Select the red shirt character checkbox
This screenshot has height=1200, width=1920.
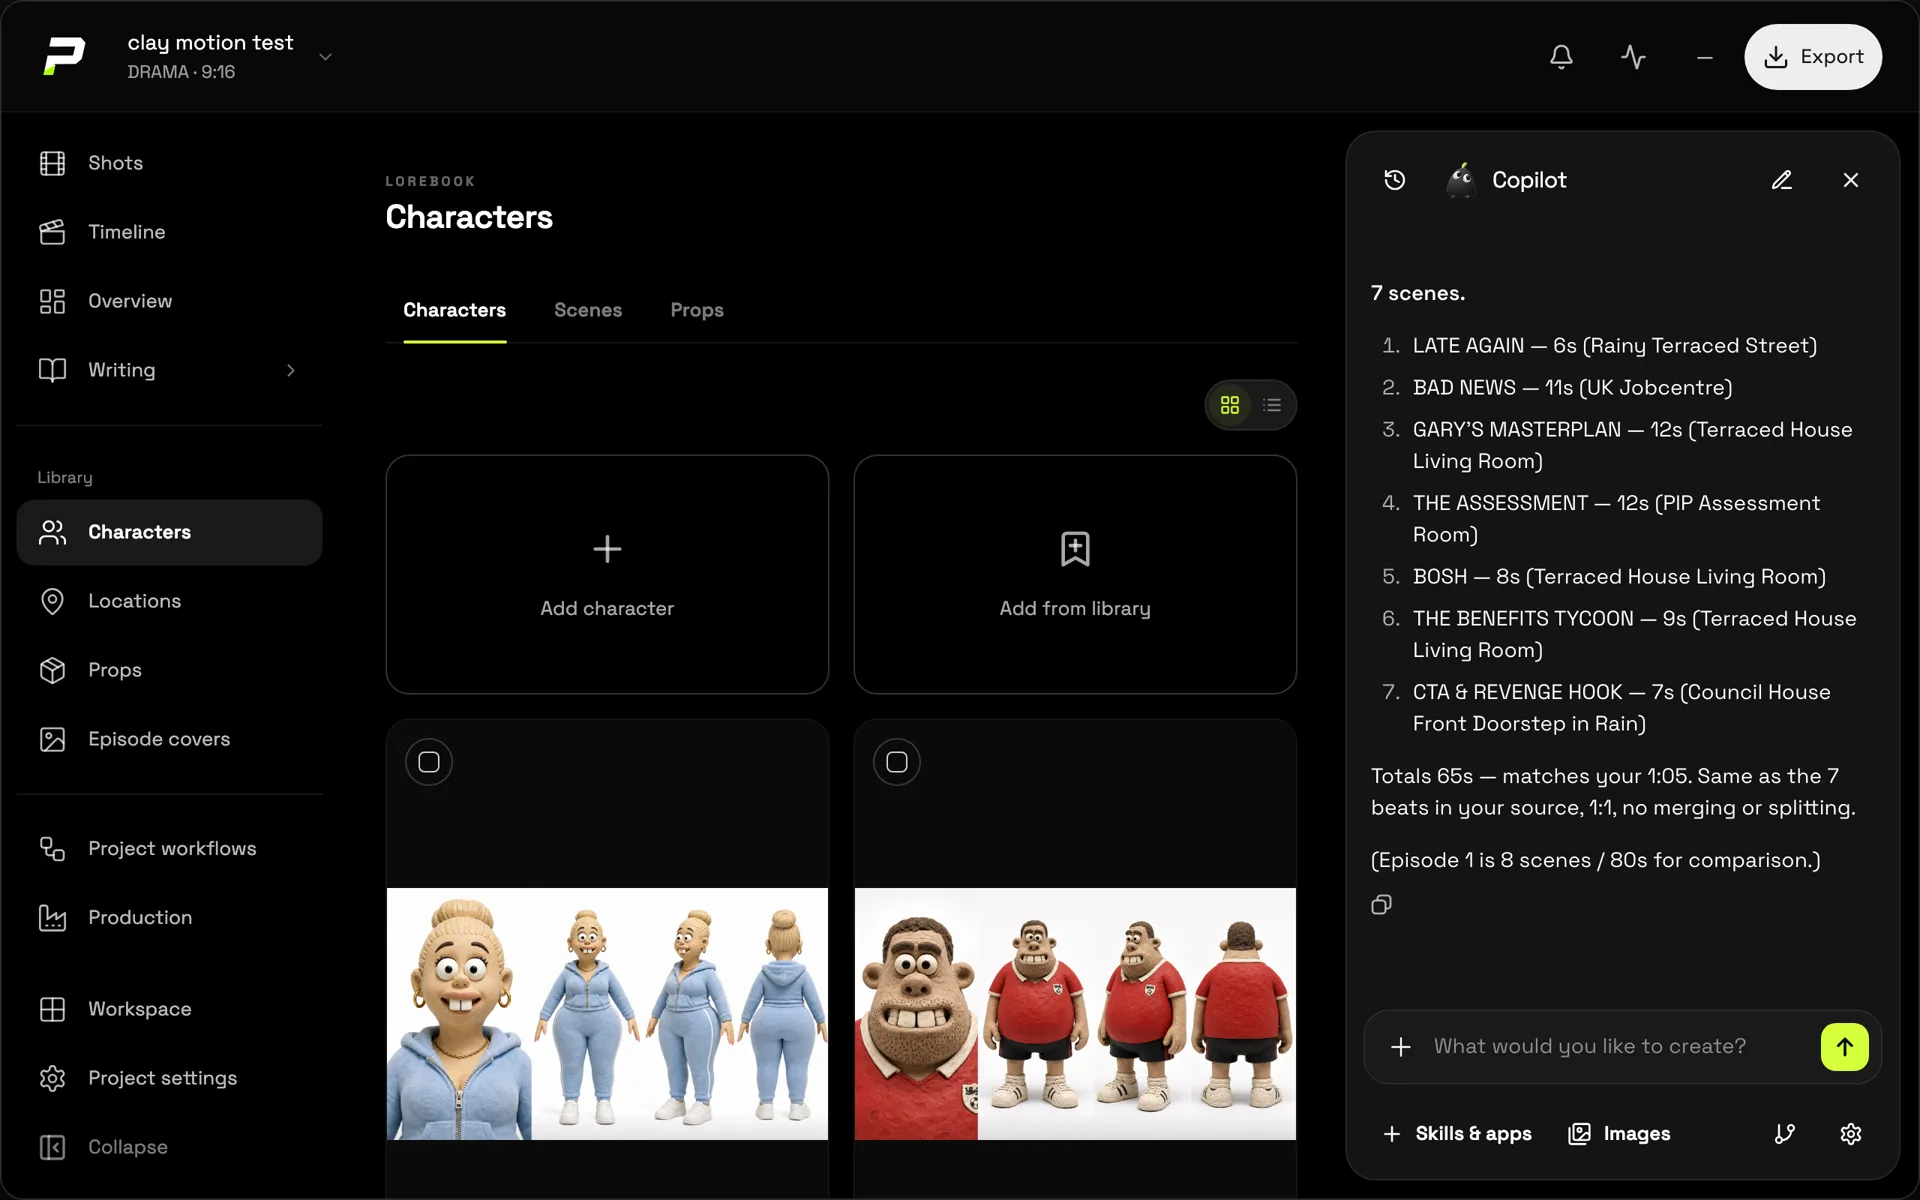pos(897,762)
